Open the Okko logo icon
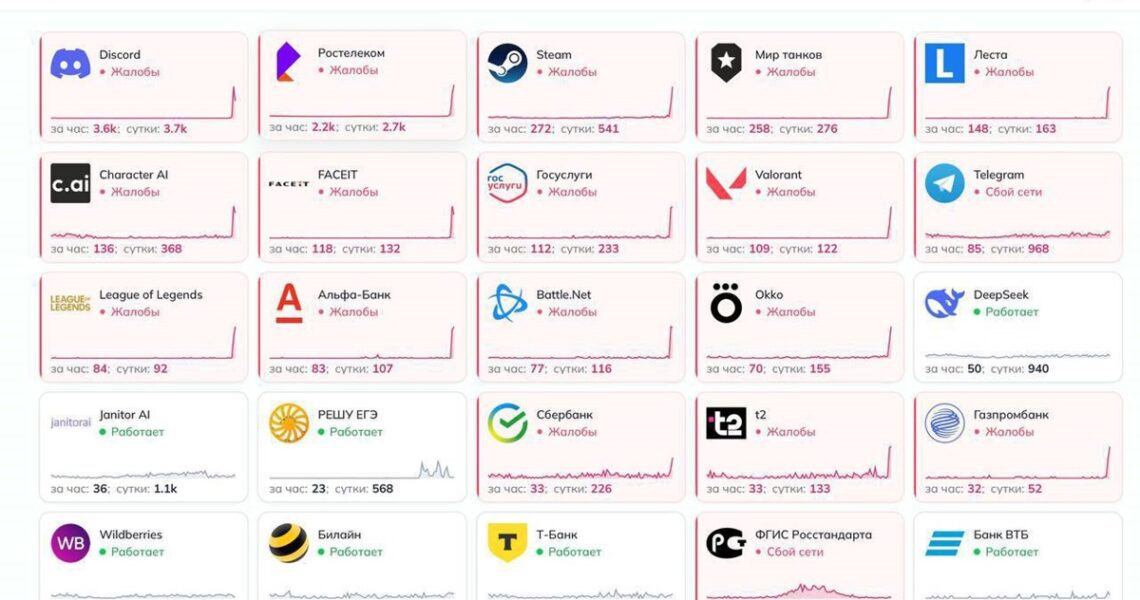The image size is (1140, 600). (x=726, y=304)
